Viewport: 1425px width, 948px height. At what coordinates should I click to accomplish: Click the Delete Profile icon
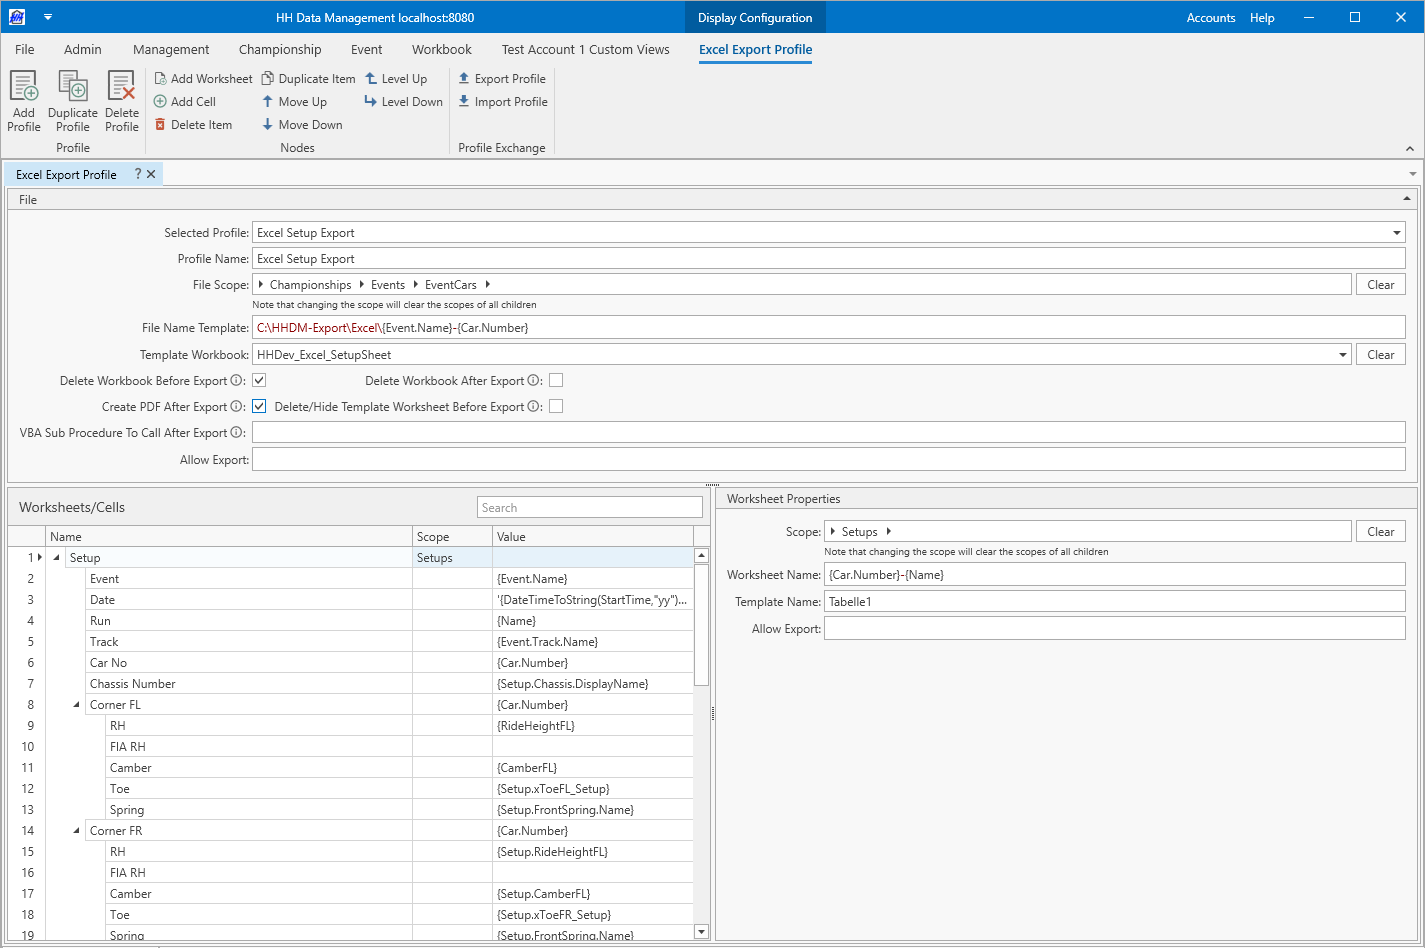(x=121, y=88)
